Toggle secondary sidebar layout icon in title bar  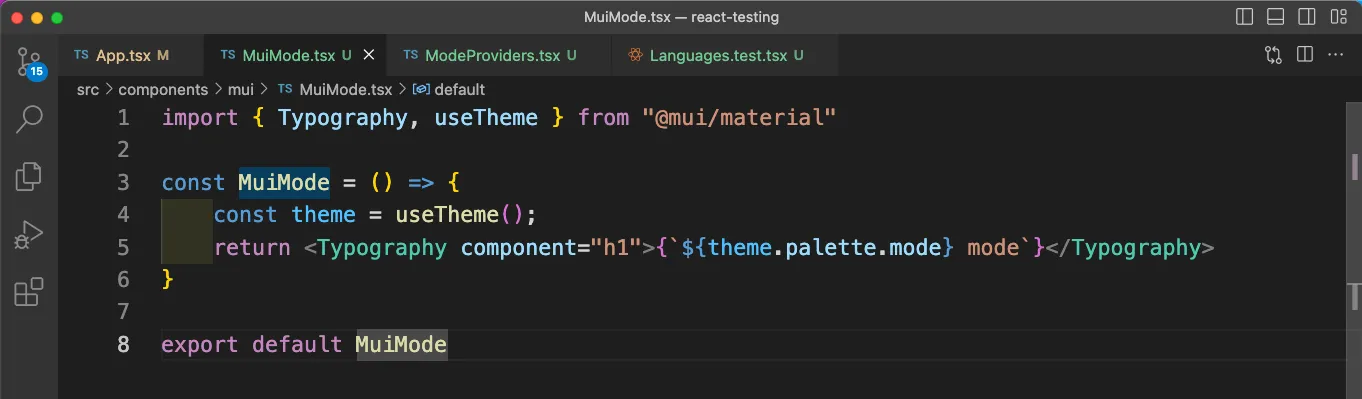1306,17
